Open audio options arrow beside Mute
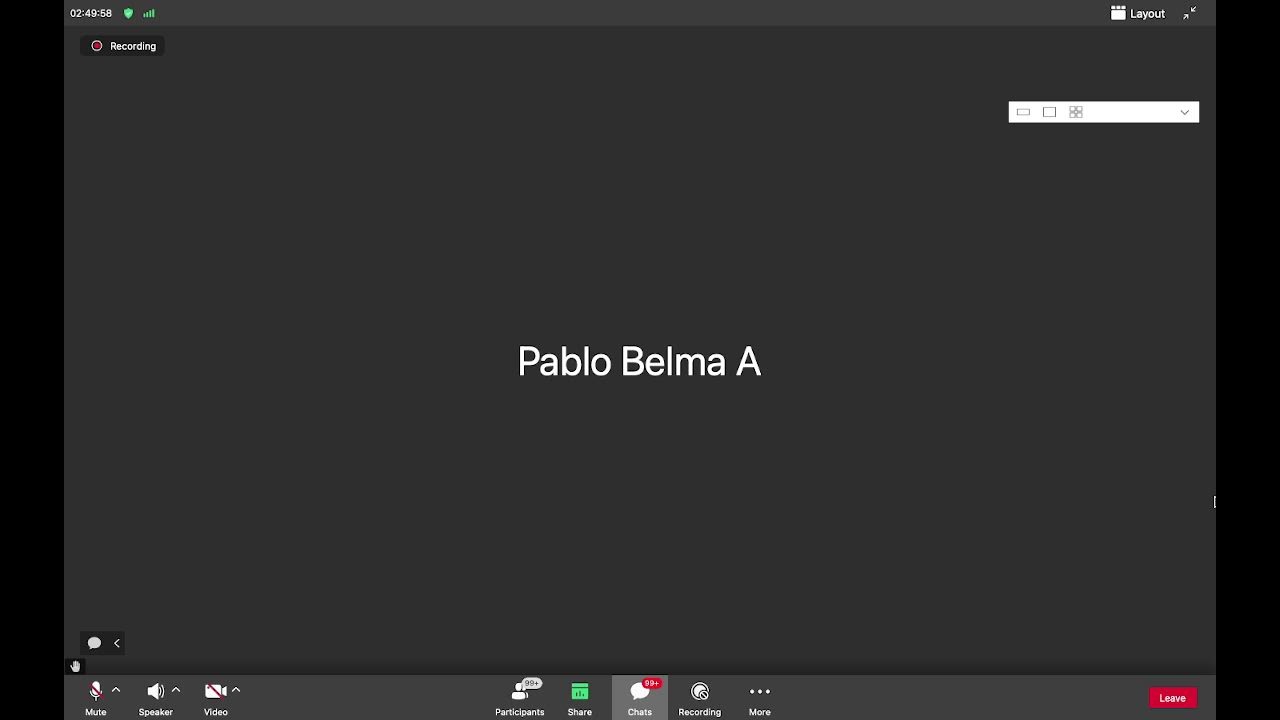 pos(116,690)
